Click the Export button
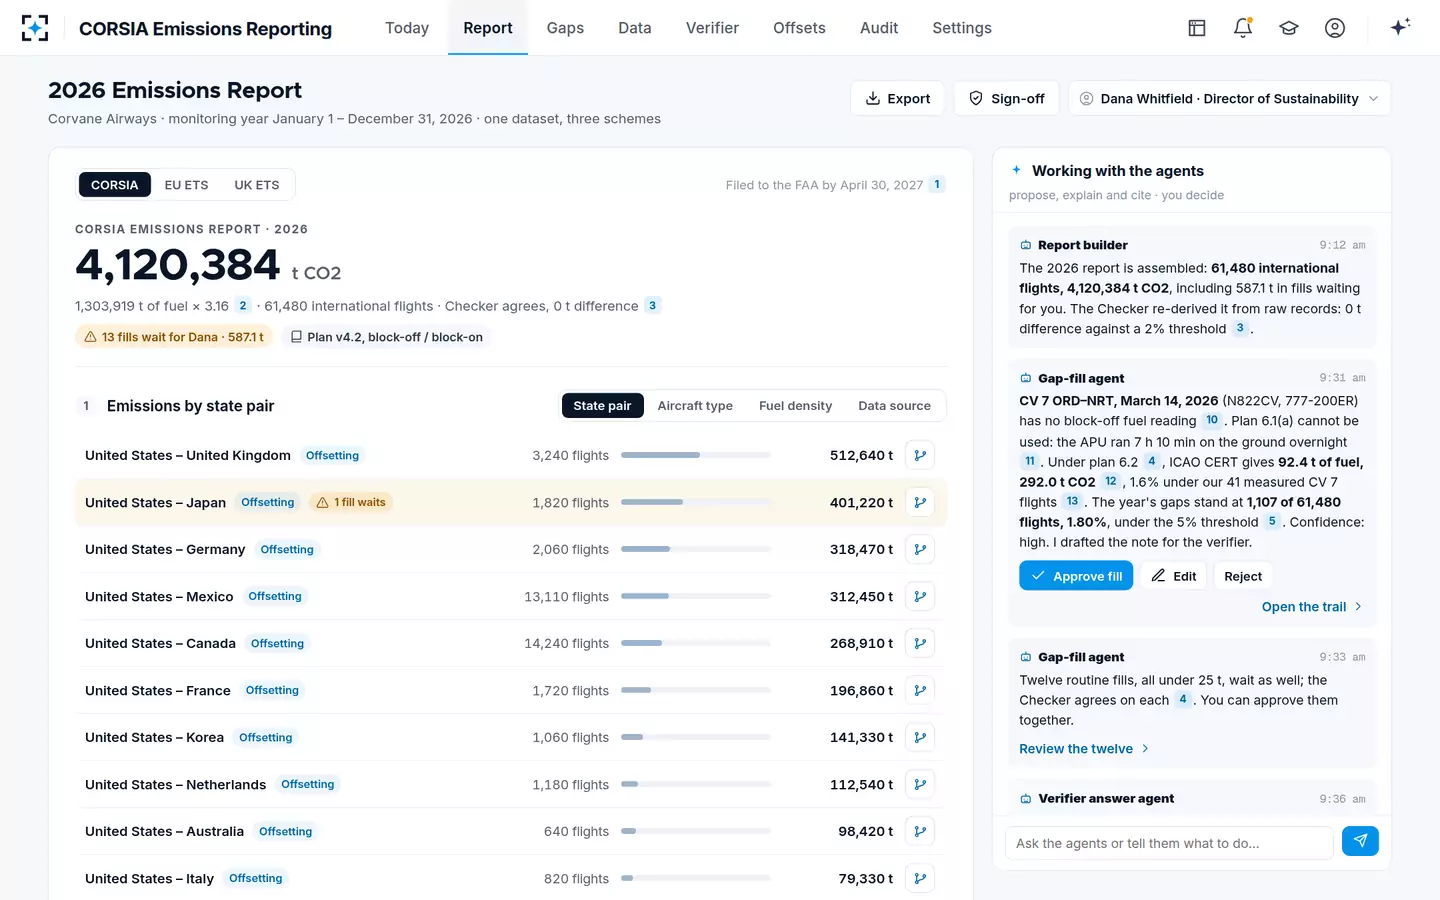The image size is (1440, 900). click(897, 98)
